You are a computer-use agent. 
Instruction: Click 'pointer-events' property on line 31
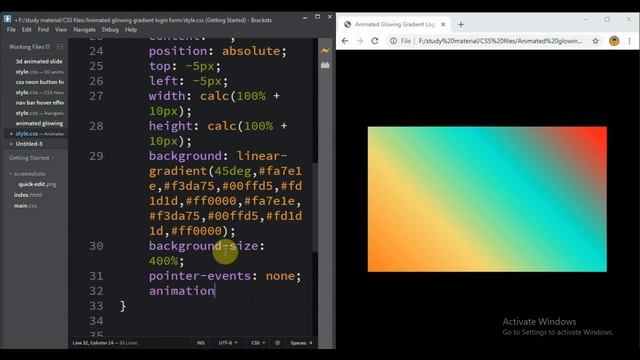point(200,276)
